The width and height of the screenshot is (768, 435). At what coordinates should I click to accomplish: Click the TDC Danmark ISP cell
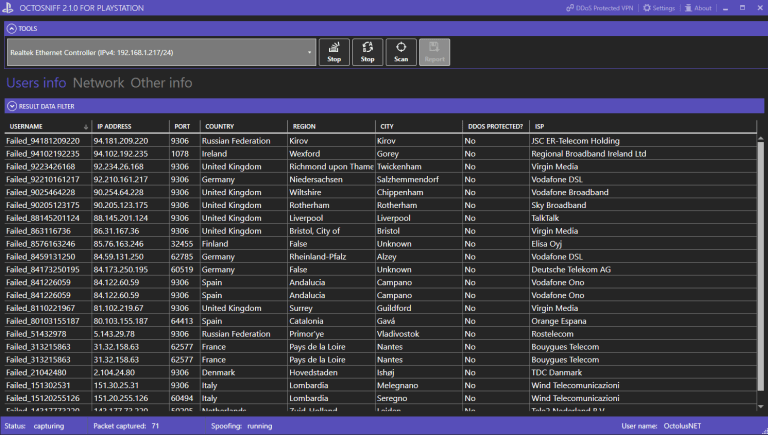[x=556, y=372]
